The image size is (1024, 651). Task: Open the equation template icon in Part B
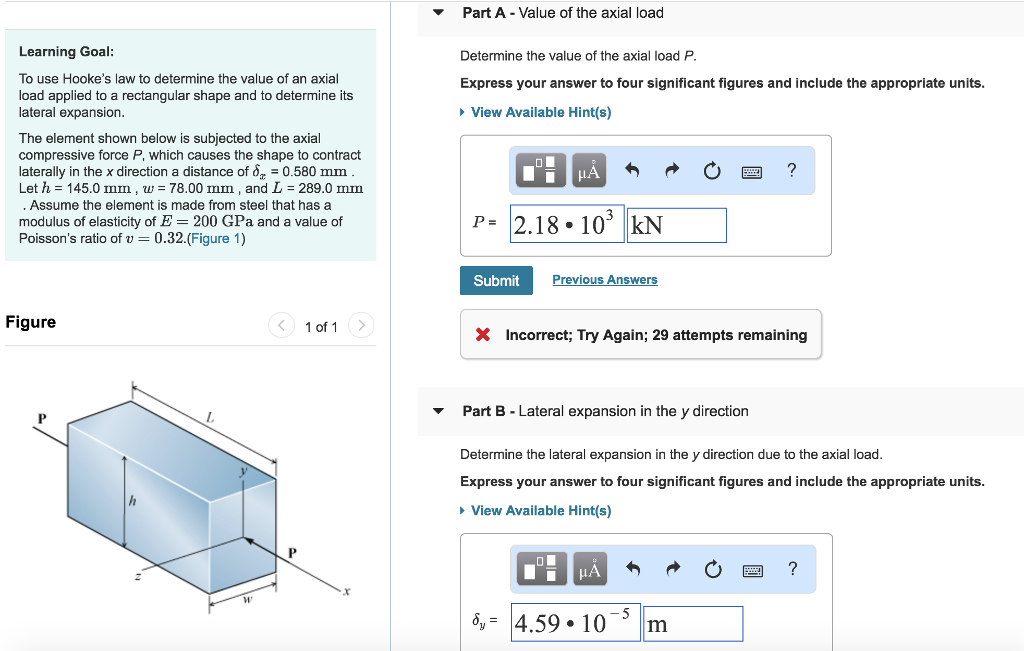point(540,569)
